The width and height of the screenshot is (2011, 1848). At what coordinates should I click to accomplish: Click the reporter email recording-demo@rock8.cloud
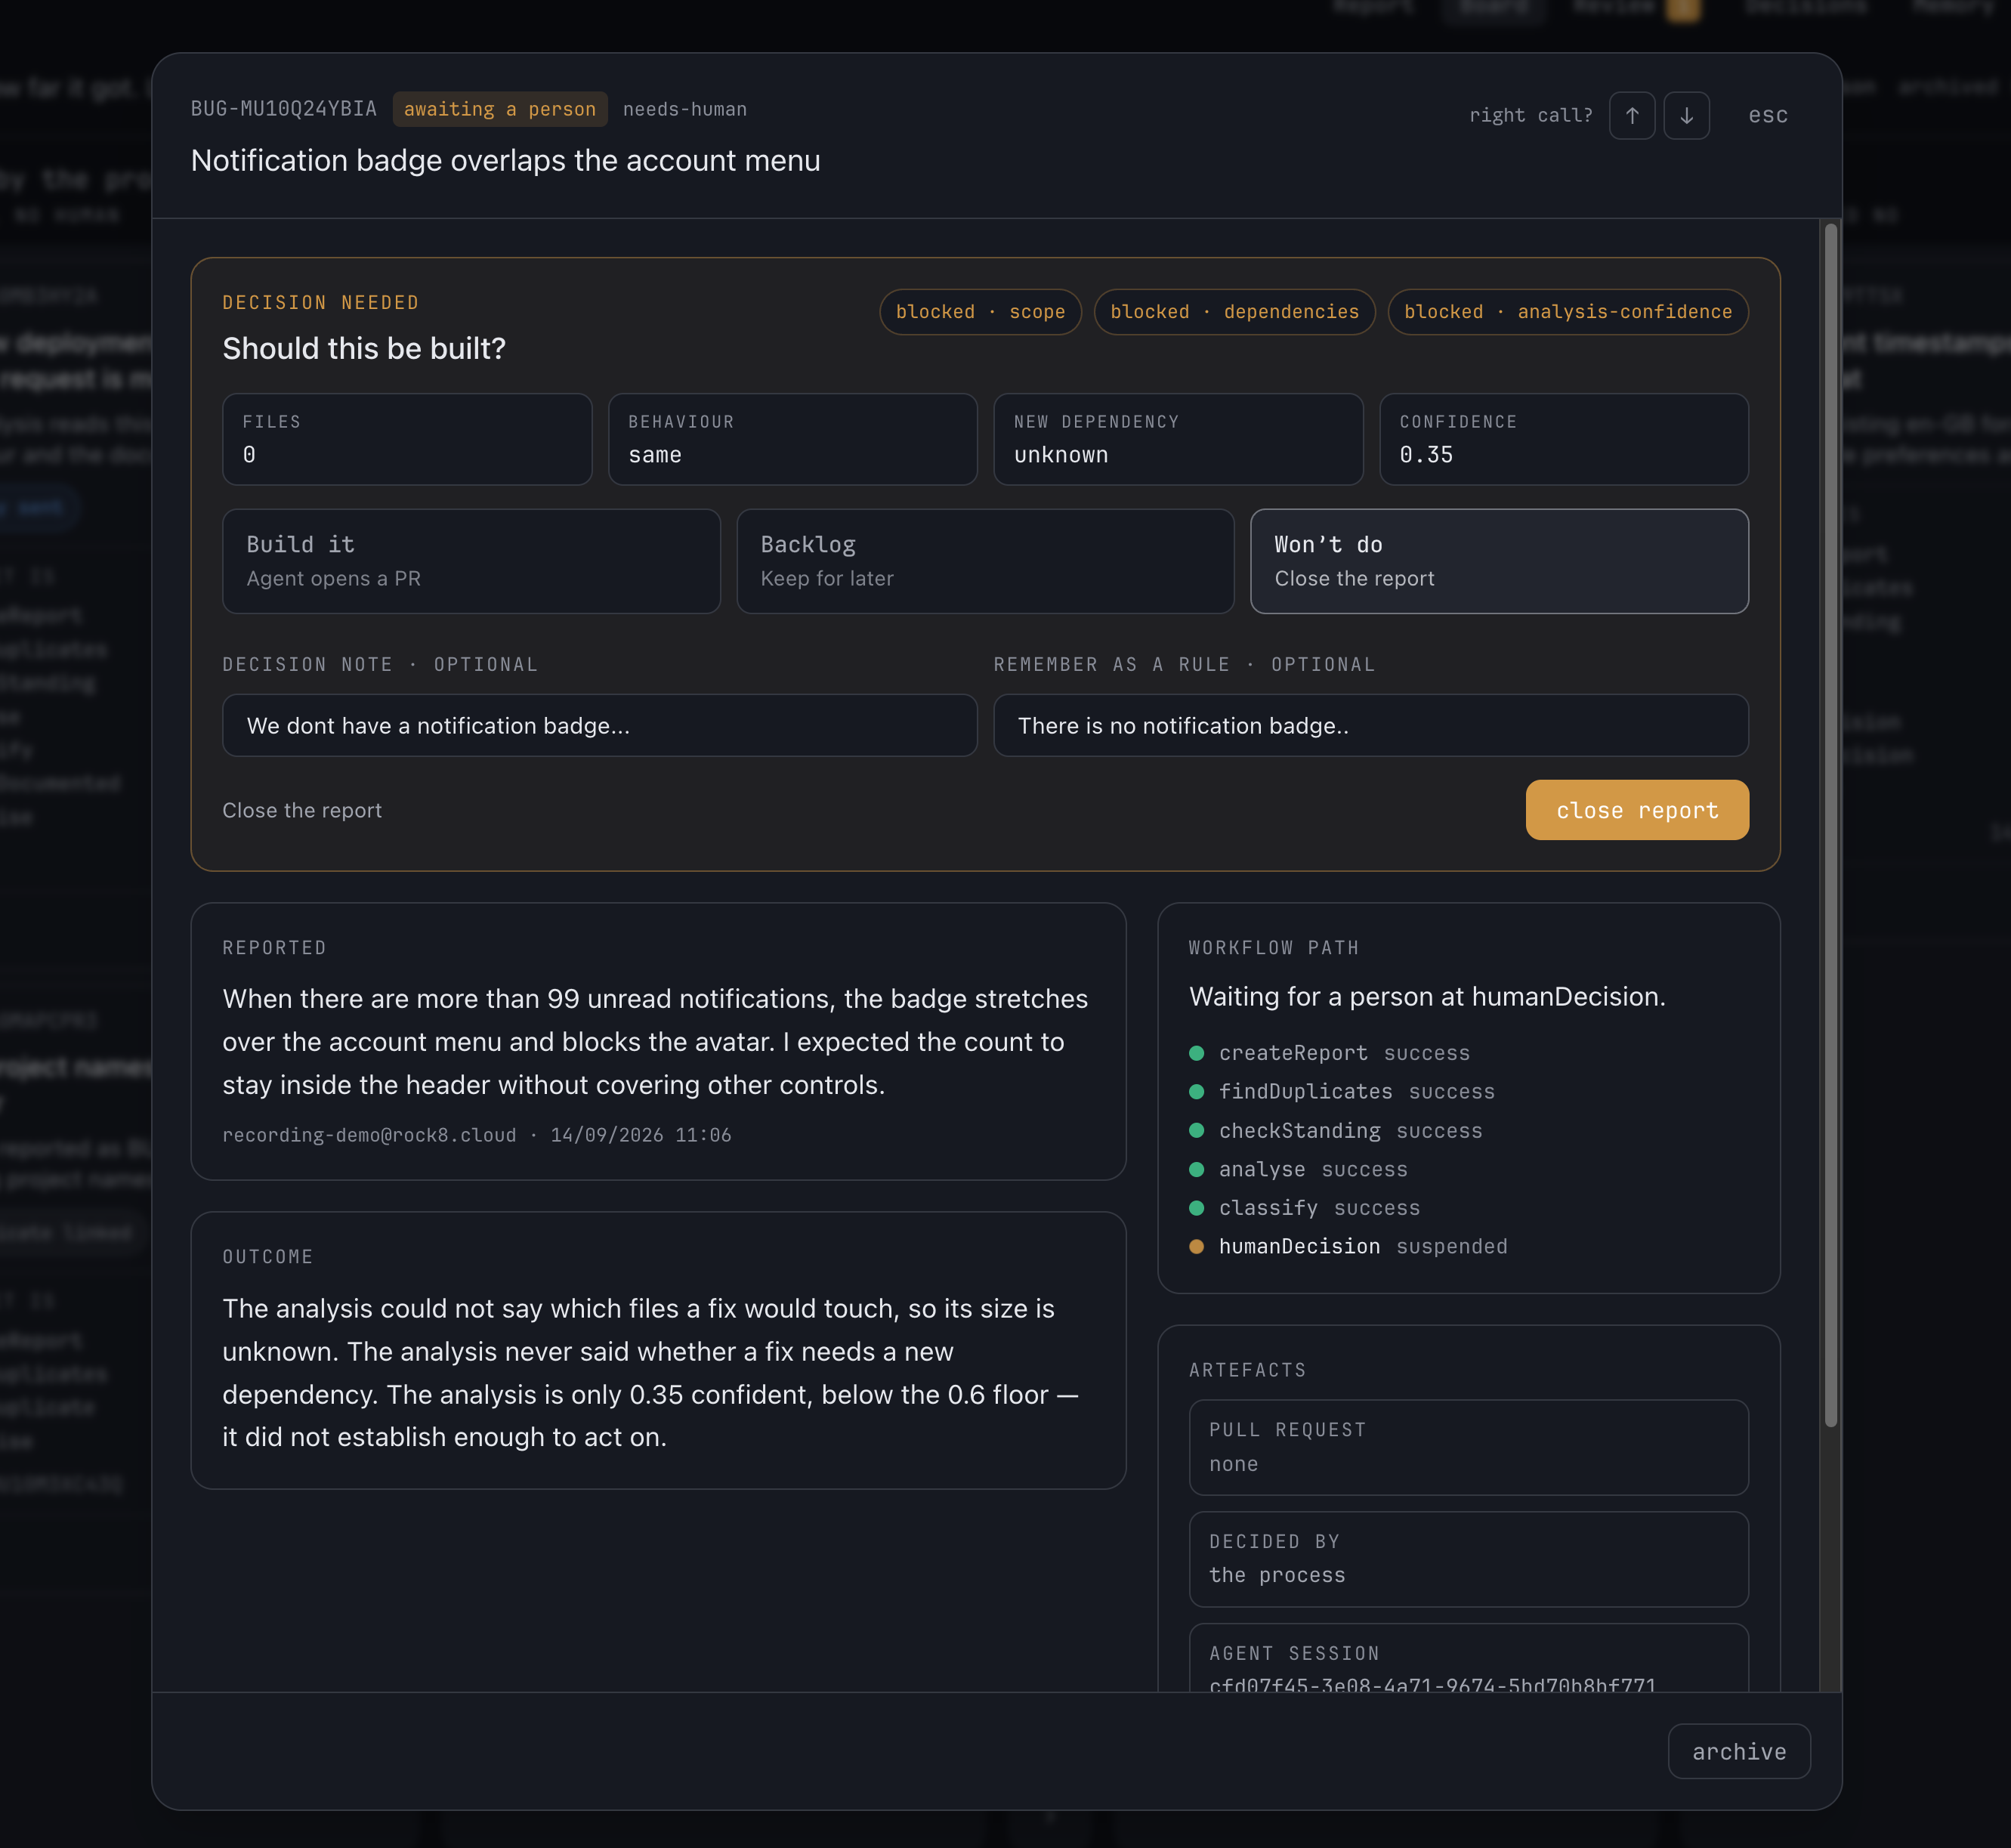369,1135
